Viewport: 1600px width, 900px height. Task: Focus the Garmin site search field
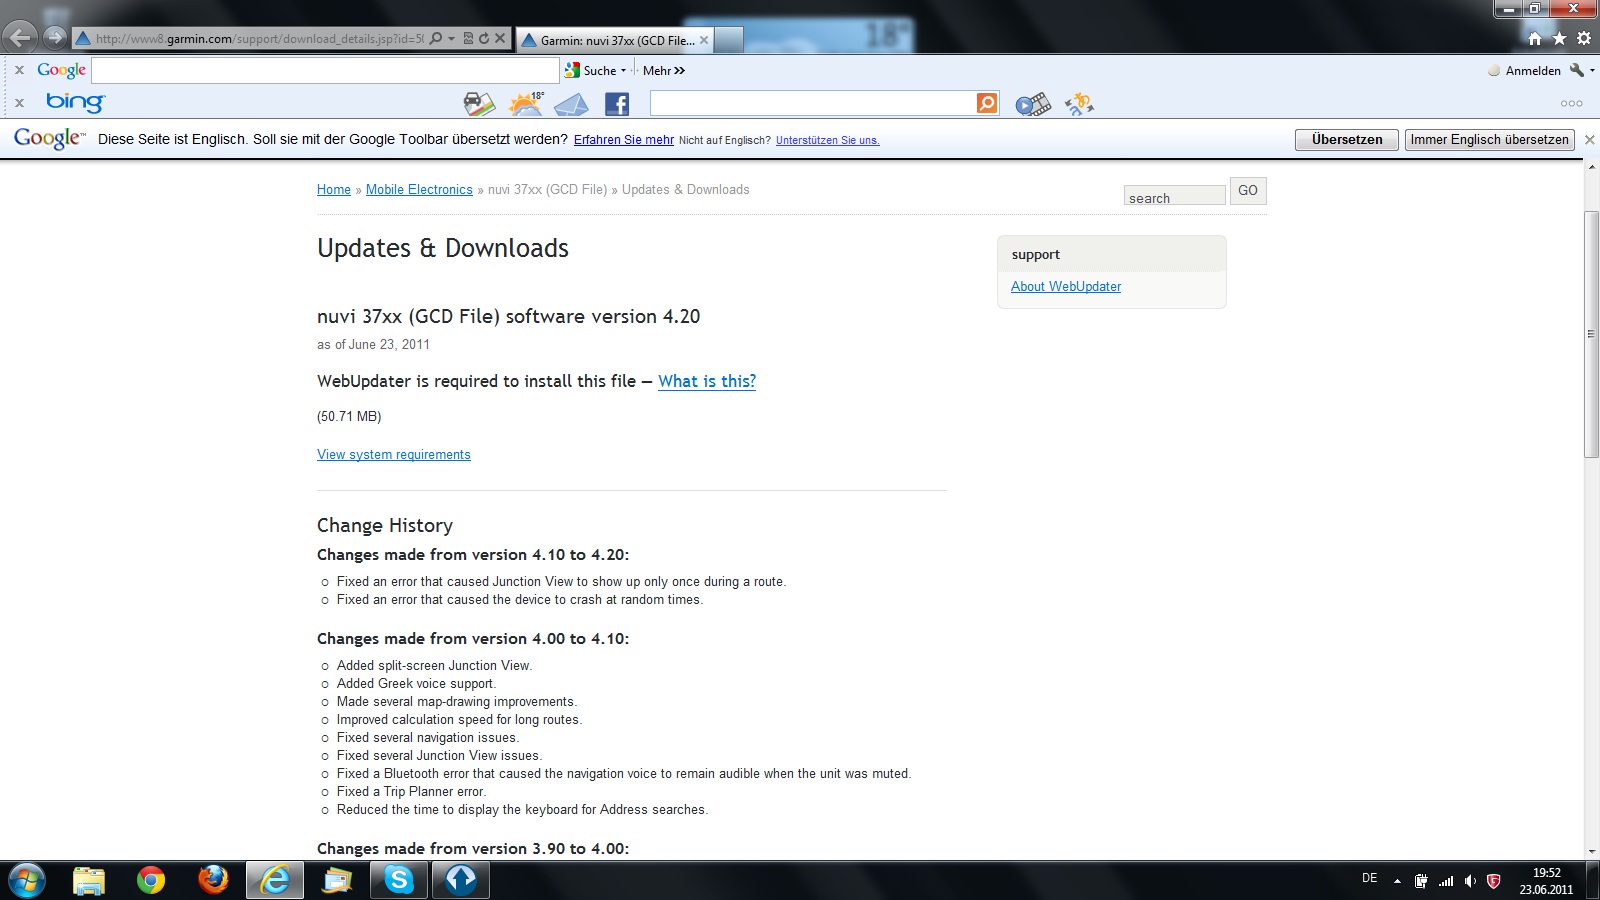coord(1174,195)
